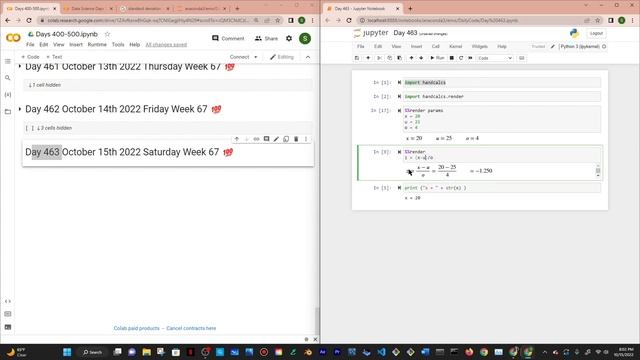This screenshot has height=360, width=640.
Task: Move Colab cell up with arrow icon
Action: (x=237, y=139)
